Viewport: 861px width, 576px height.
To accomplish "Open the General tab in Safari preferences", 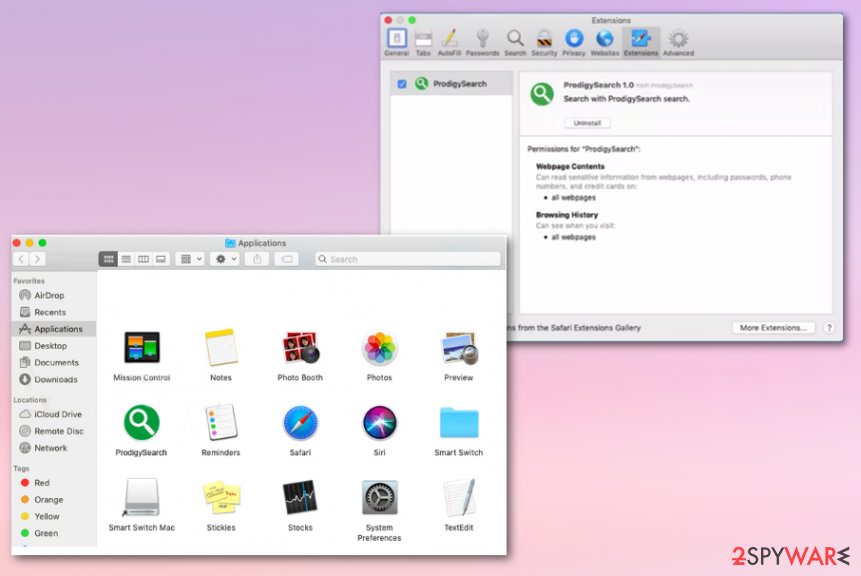I will click(x=396, y=43).
